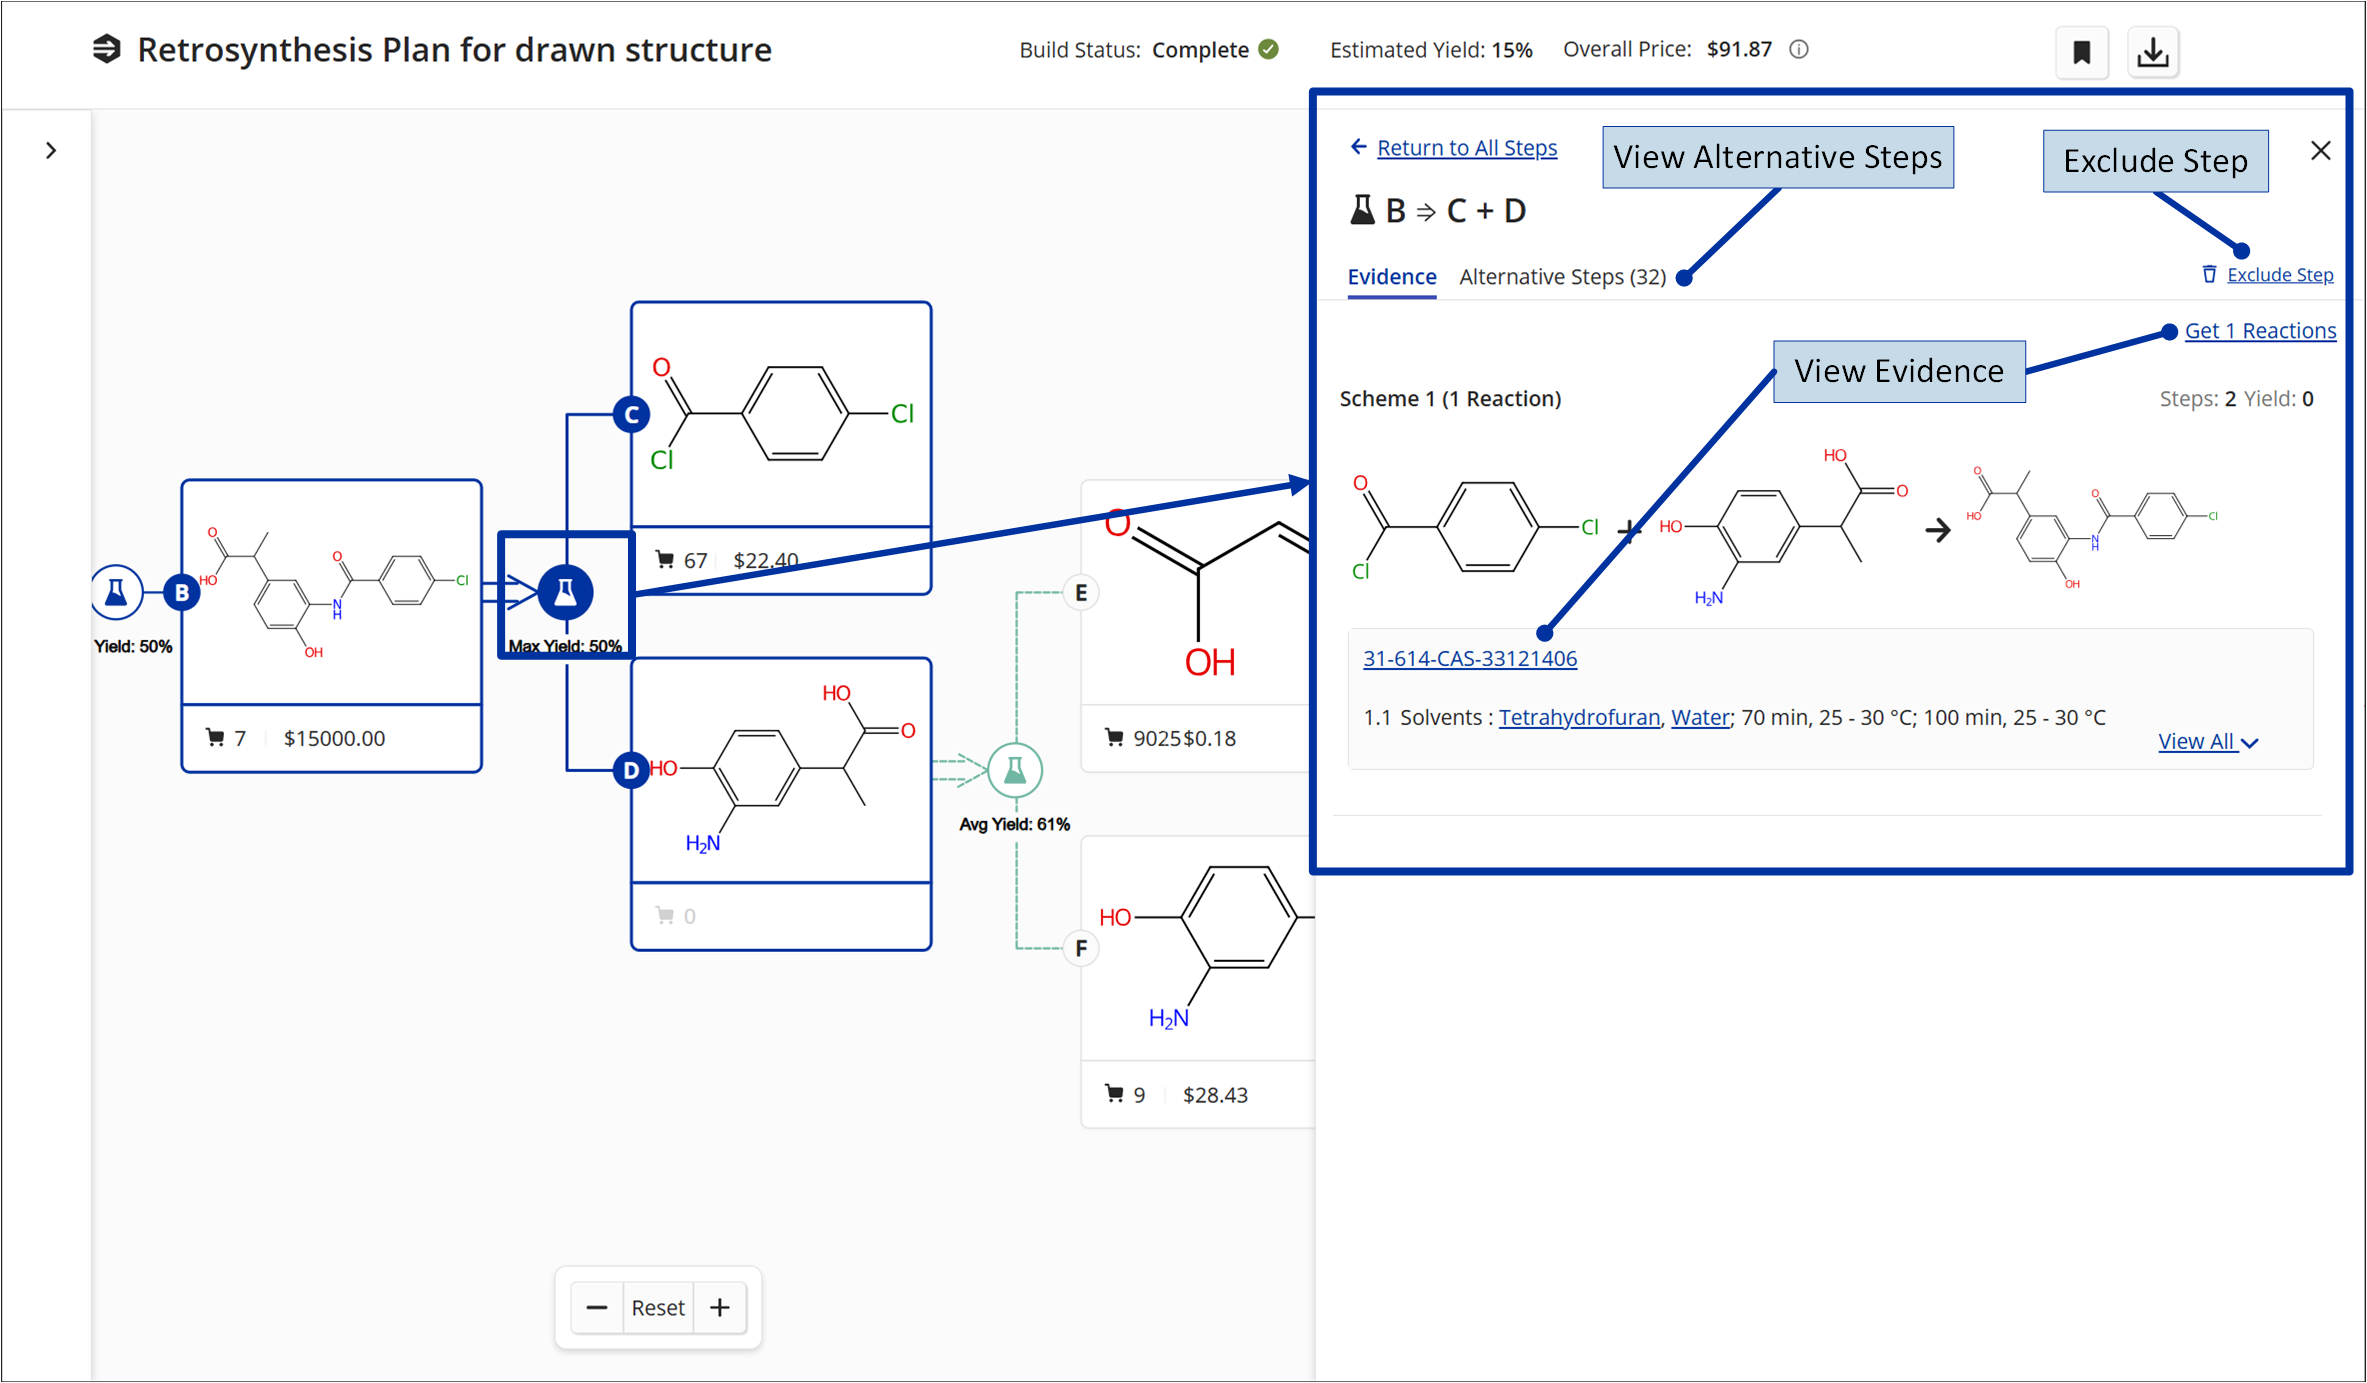
Task: Click the Exclude Step link
Action: (x=2280, y=275)
